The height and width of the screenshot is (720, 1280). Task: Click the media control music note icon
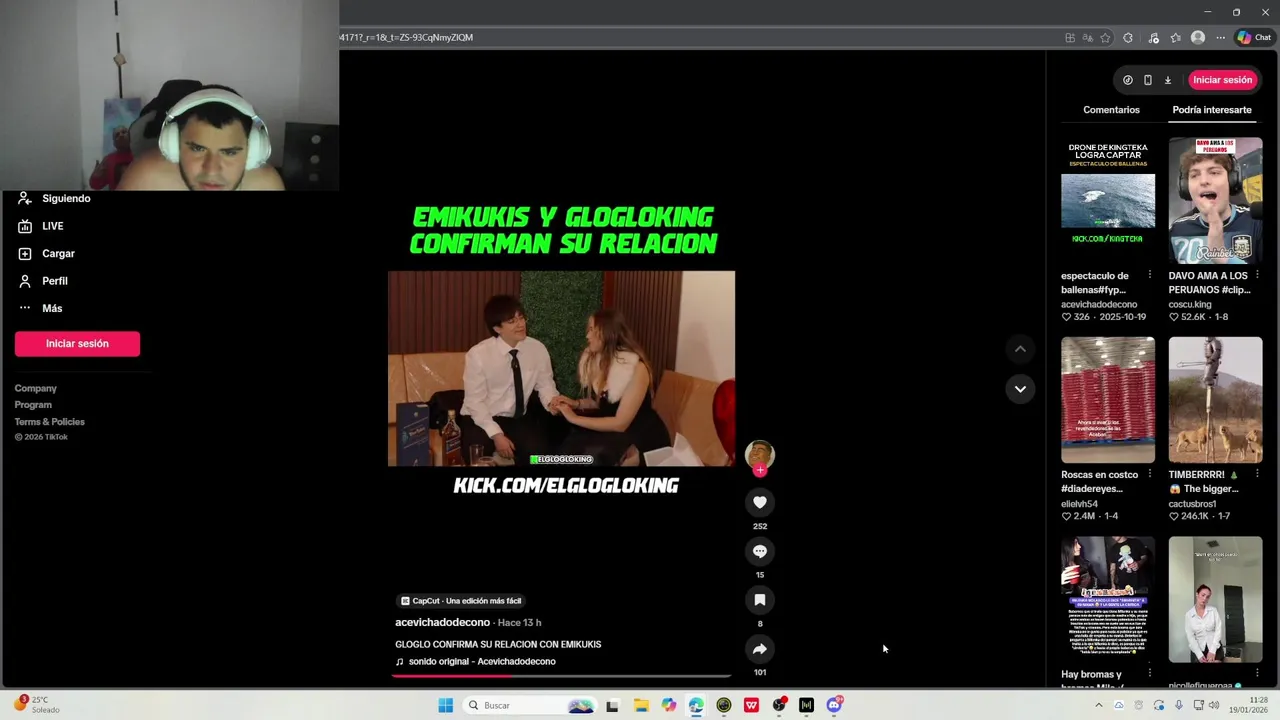pyautogui.click(x=1153, y=38)
